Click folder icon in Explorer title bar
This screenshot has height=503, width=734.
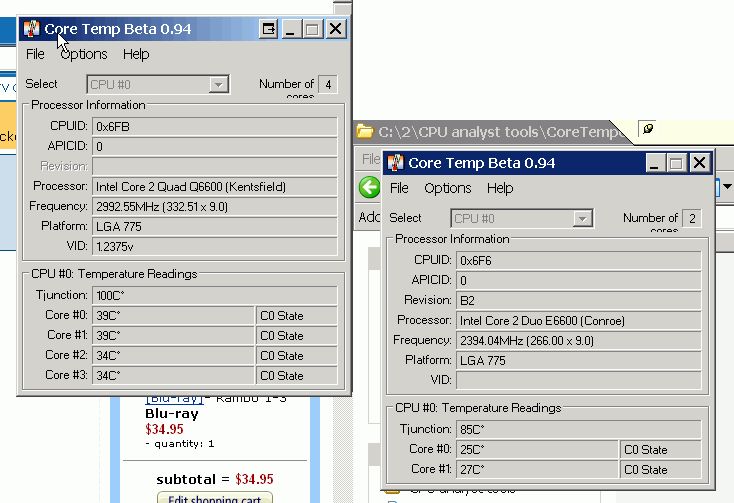365,131
